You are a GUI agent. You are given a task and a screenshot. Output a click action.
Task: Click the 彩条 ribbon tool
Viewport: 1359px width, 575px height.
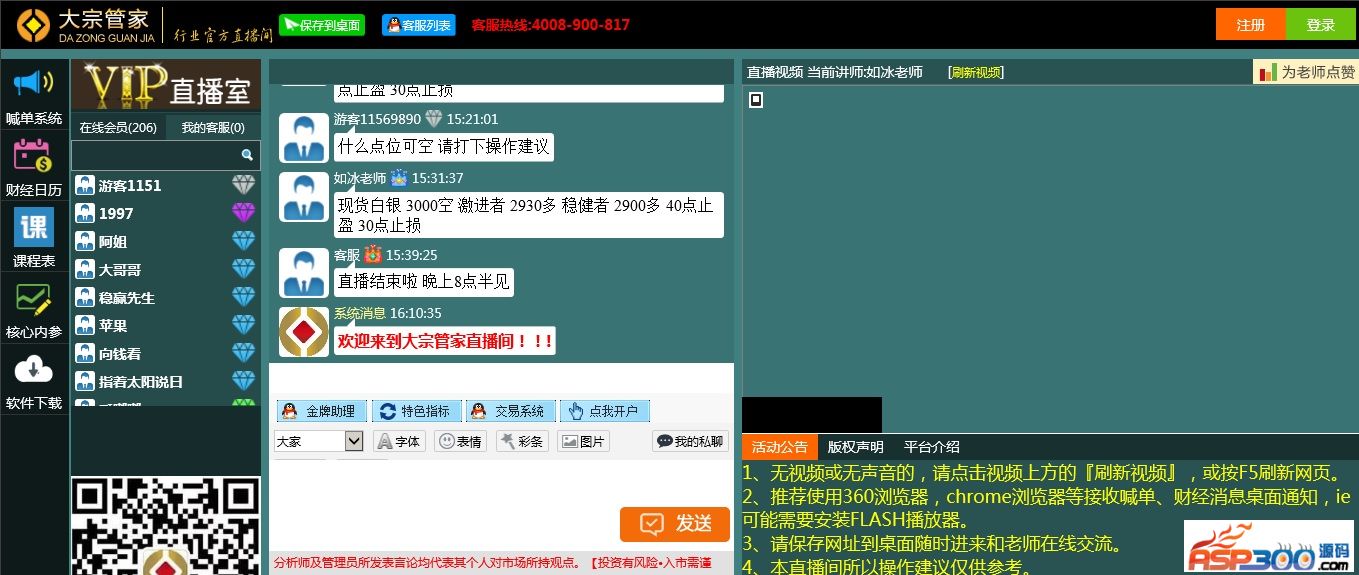(x=522, y=441)
